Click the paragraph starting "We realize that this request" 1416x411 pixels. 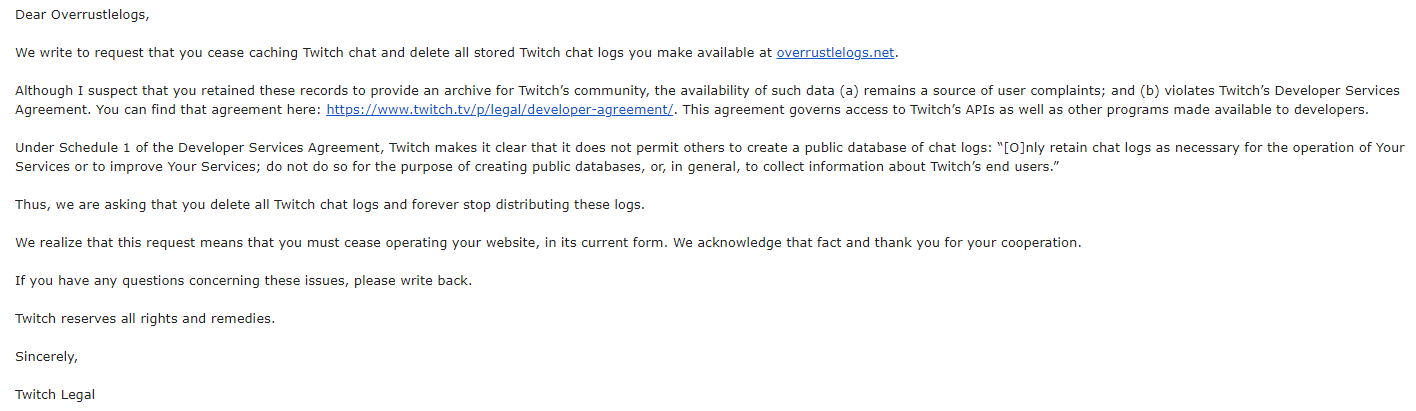click(x=548, y=242)
